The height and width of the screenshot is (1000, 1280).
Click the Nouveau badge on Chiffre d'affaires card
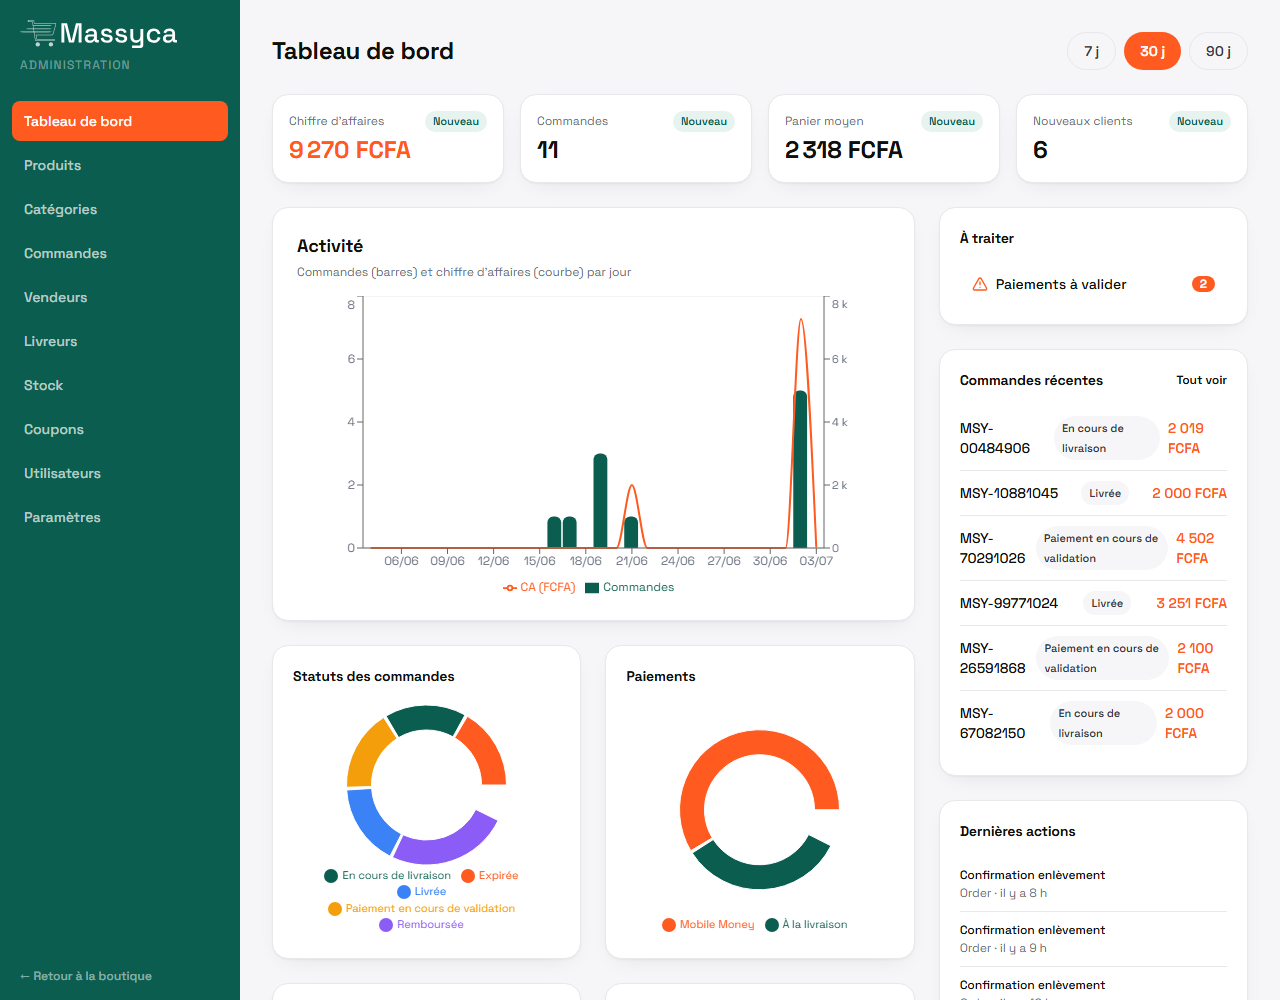[x=456, y=121]
